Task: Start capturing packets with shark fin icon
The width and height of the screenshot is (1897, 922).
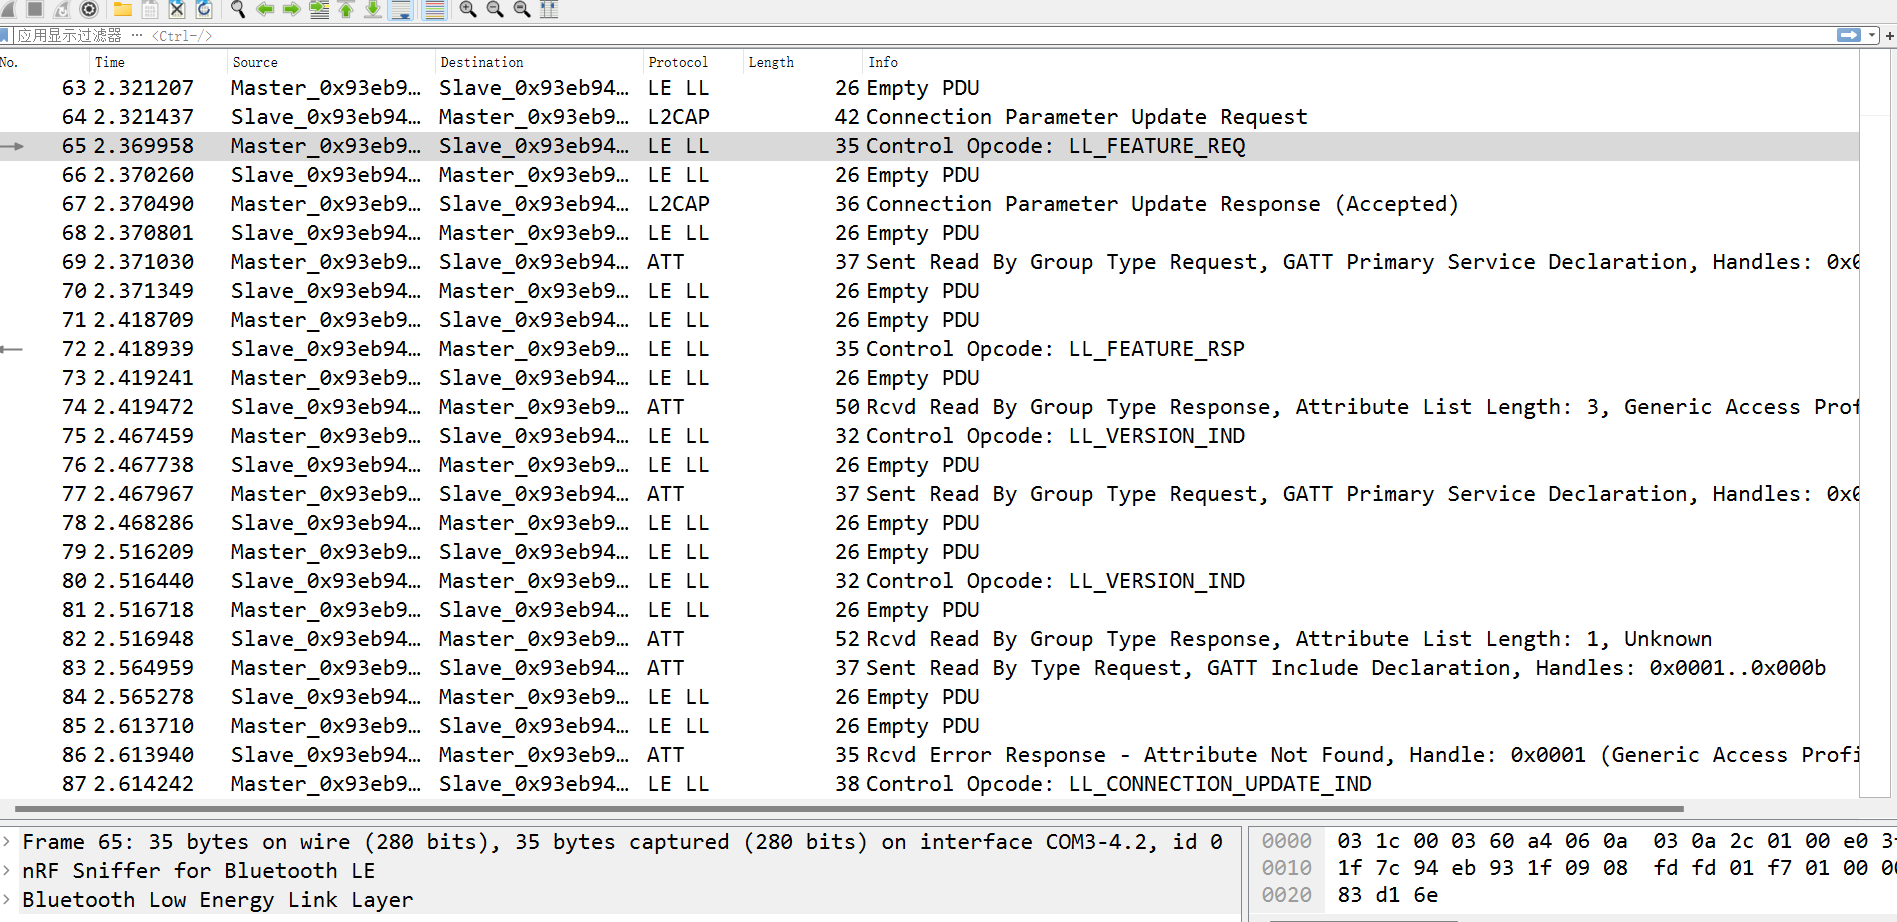Action: pyautogui.click(x=6, y=9)
